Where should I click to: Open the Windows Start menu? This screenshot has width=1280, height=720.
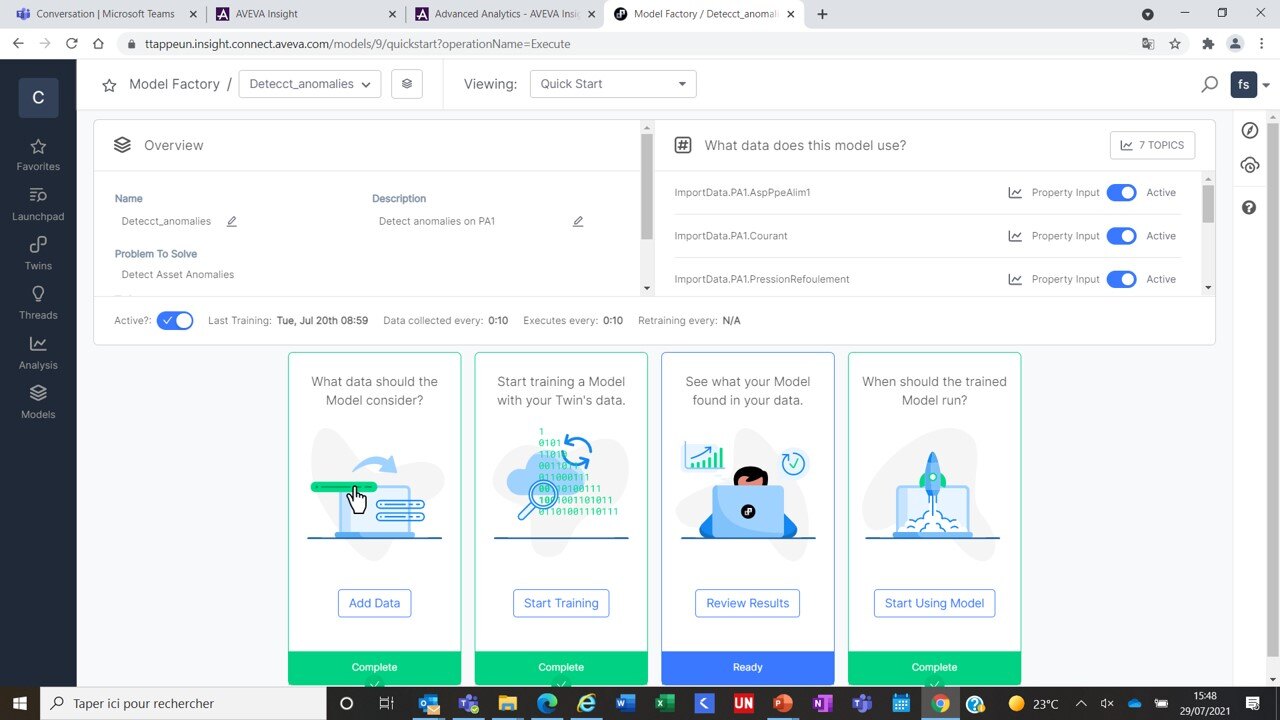19,703
